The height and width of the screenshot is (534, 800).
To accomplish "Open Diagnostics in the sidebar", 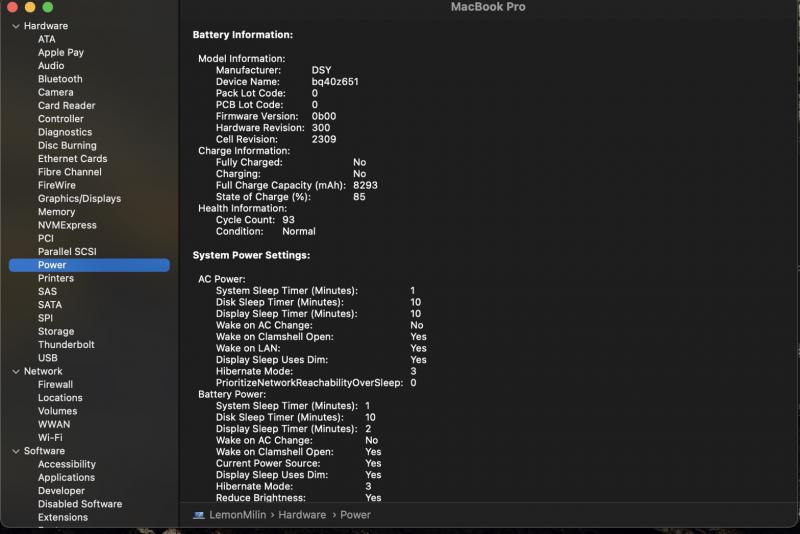I will [x=65, y=132].
